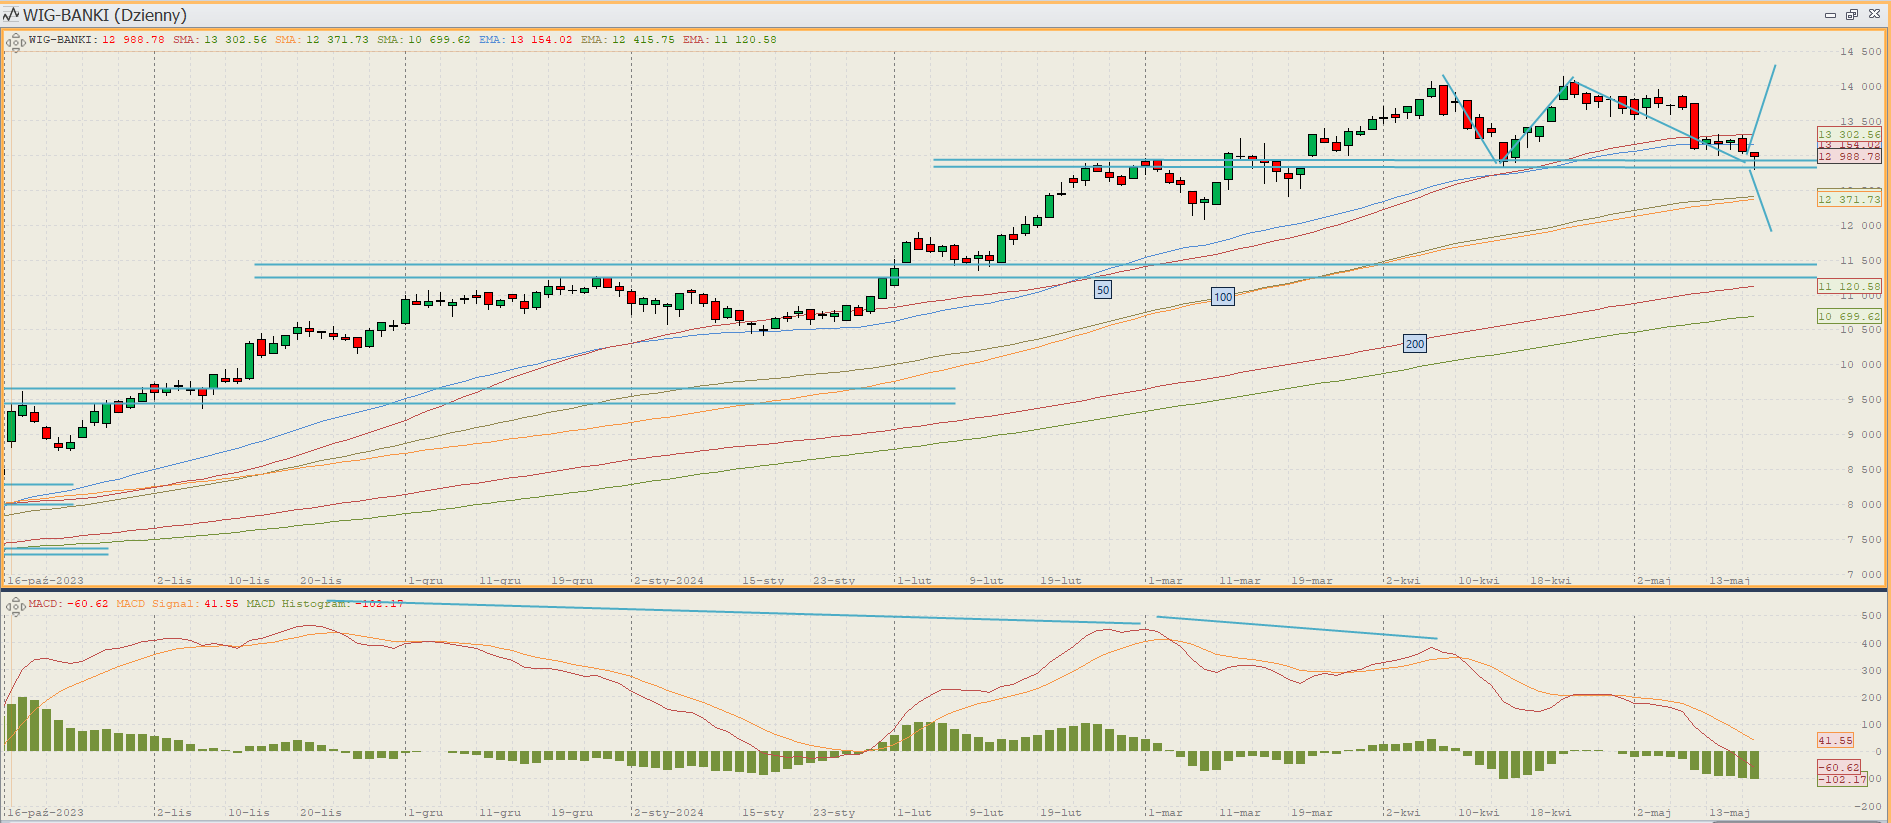Click the 12 371.73 SMA price tag on axis
The width and height of the screenshot is (1891, 823).
pos(1848,200)
